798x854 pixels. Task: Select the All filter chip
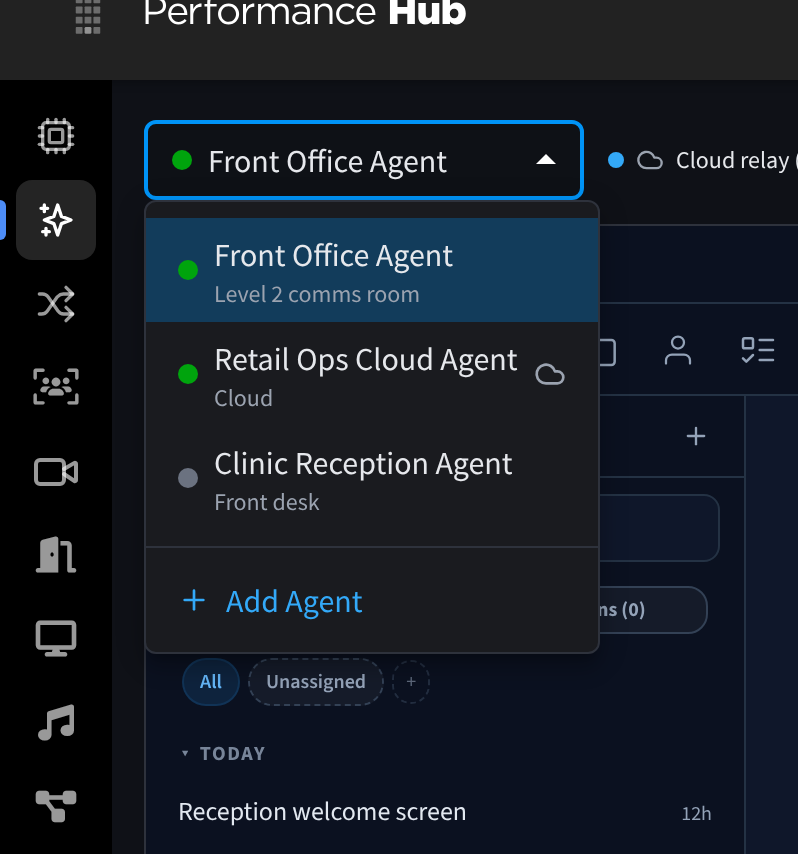pos(211,682)
